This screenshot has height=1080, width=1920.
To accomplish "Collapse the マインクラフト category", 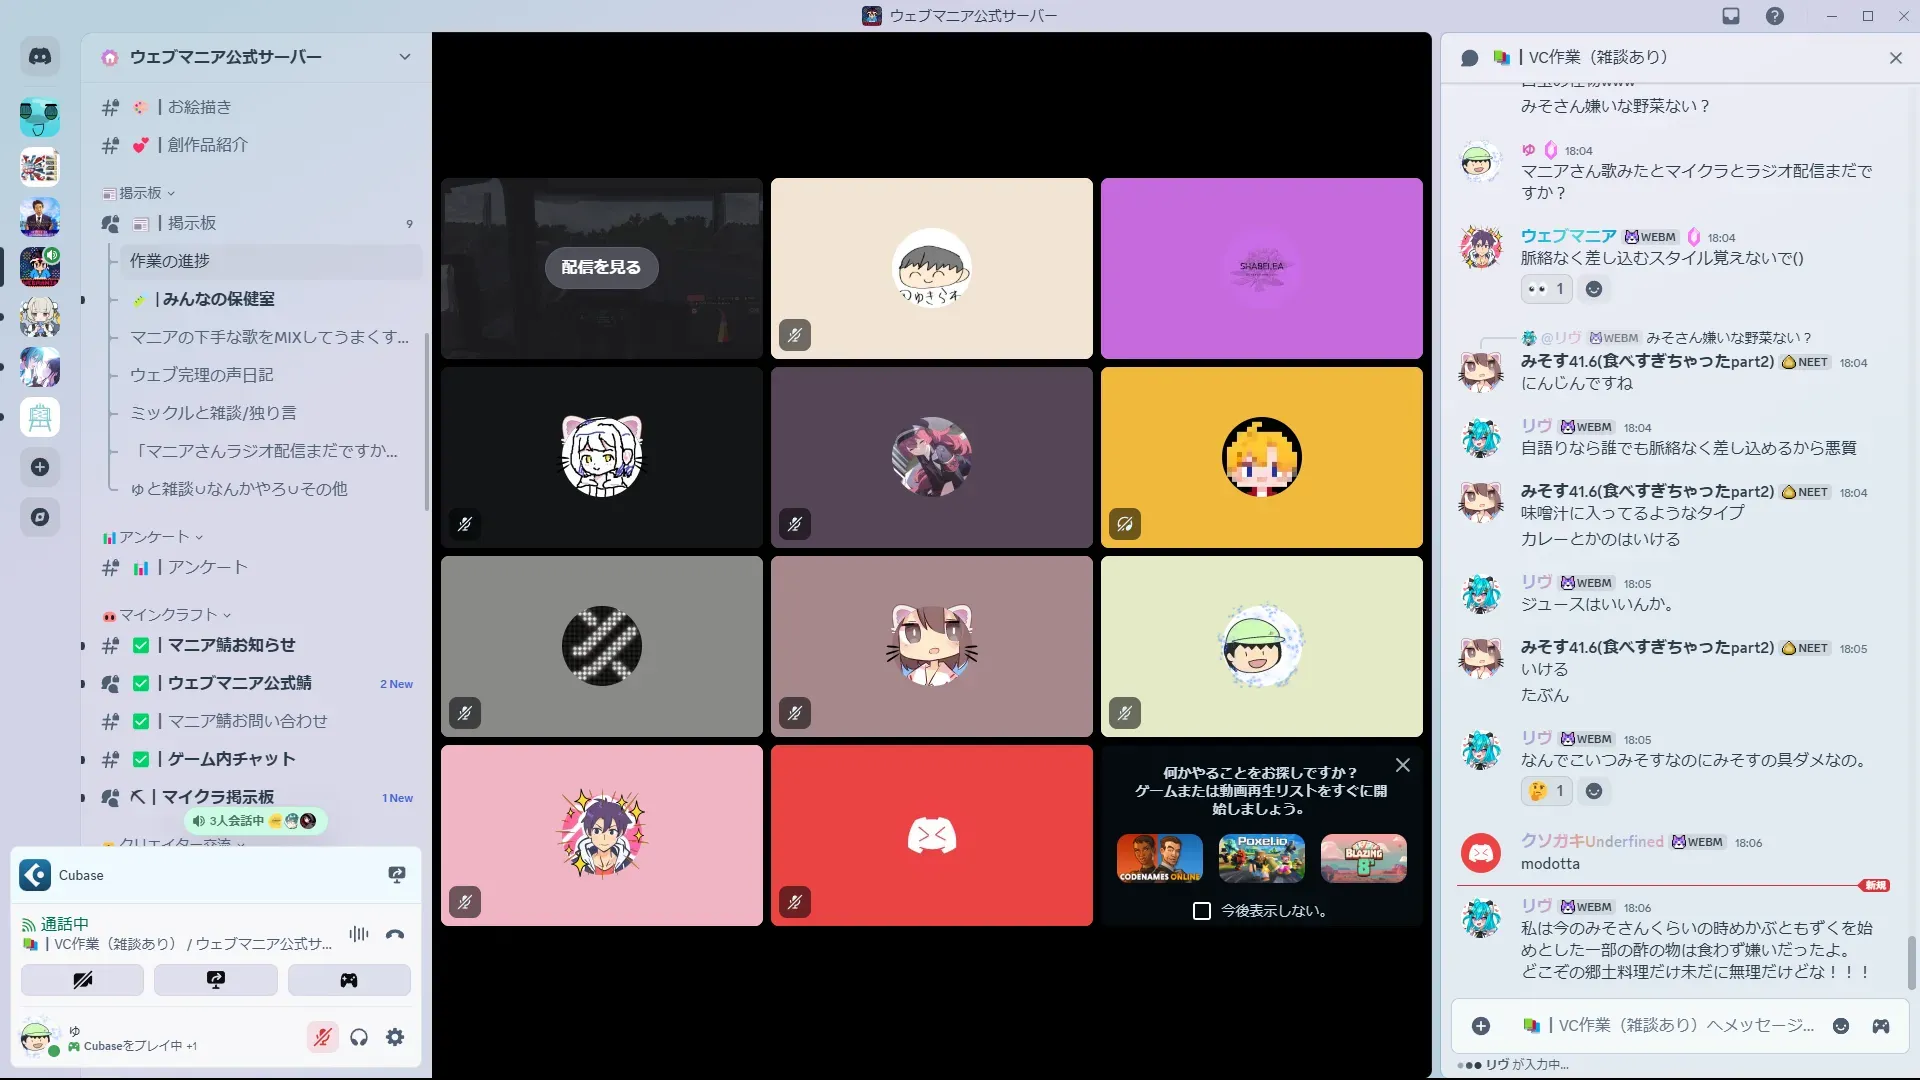I will click(x=168, y=615).
